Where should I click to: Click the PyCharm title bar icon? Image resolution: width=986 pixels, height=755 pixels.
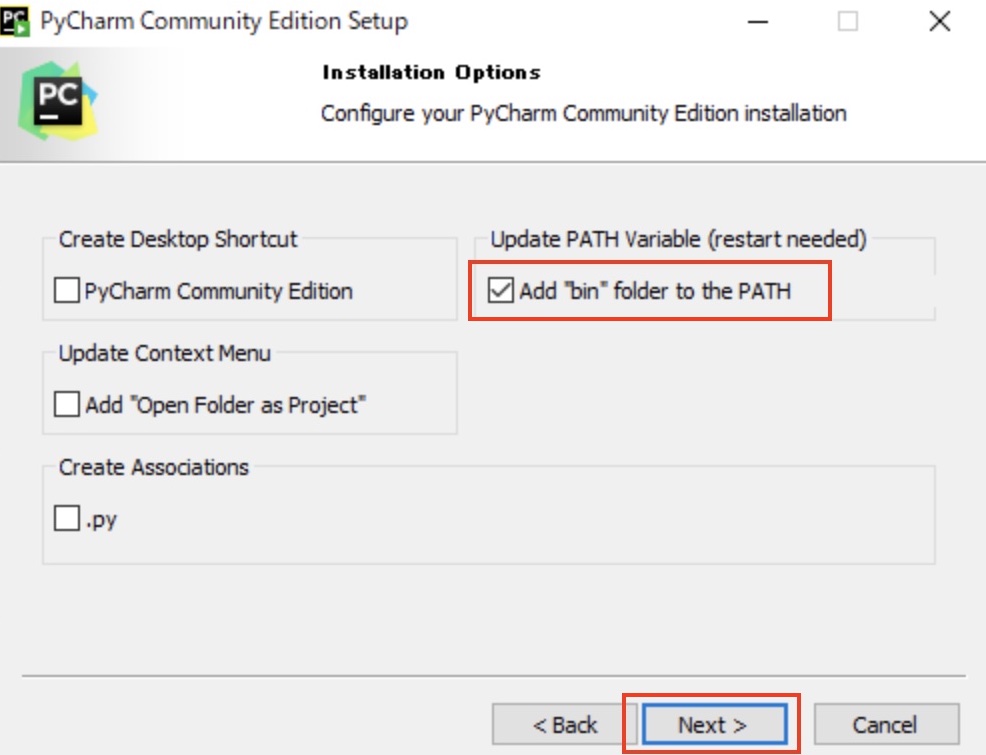pyautogui.click(x=15, y=21)
